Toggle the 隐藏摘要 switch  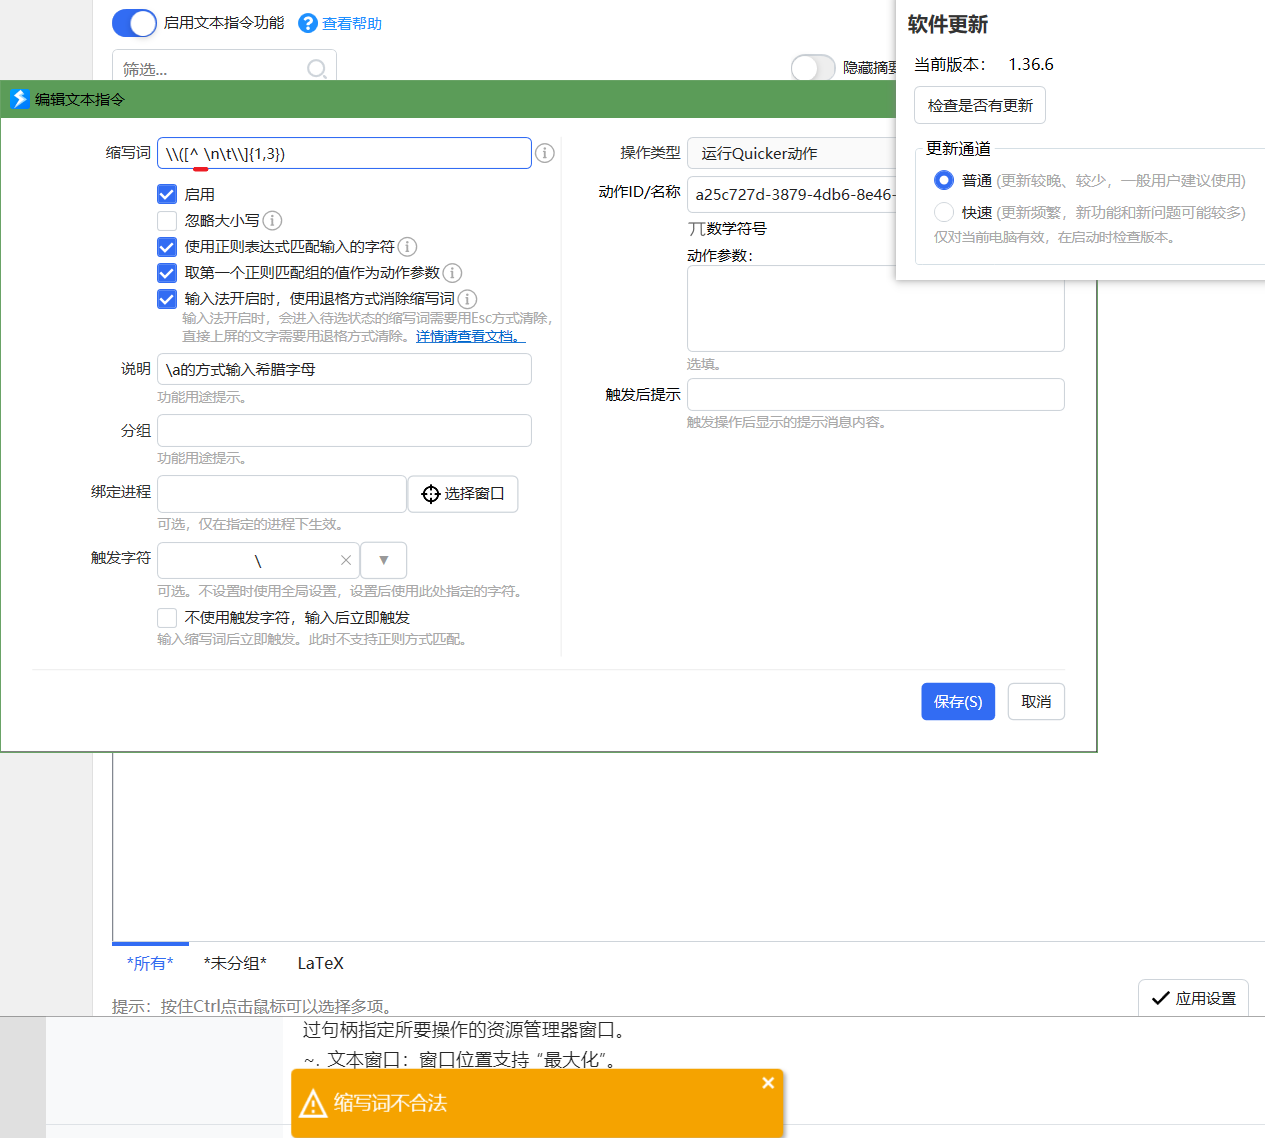pos(813,67)
